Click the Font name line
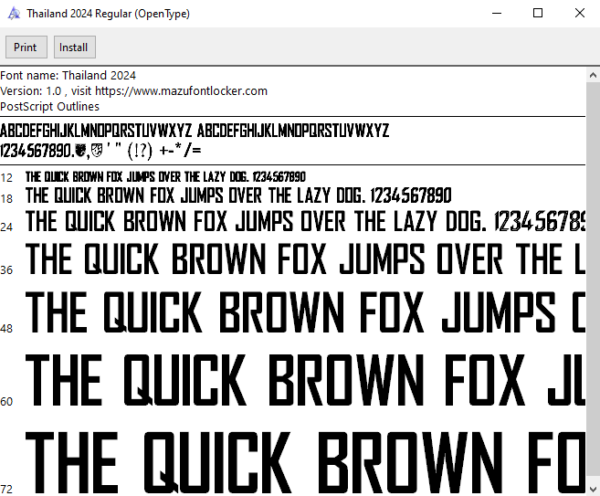The width and height of the screenshot is (600, 496). coord(68,75)
